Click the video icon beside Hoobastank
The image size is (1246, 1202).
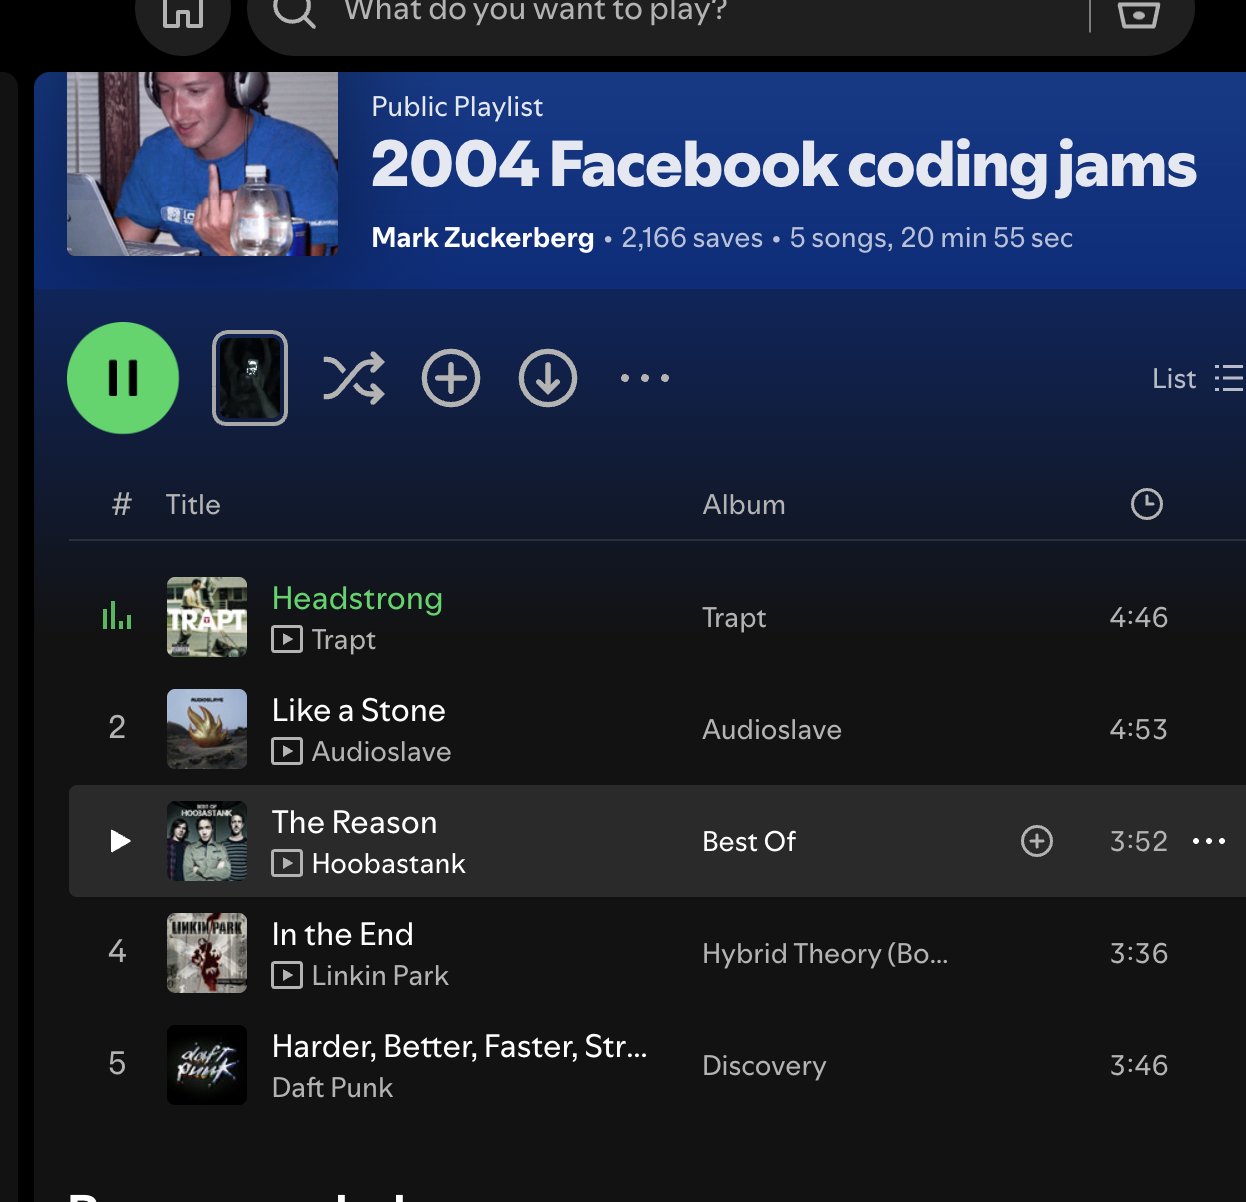pos(287,863)
